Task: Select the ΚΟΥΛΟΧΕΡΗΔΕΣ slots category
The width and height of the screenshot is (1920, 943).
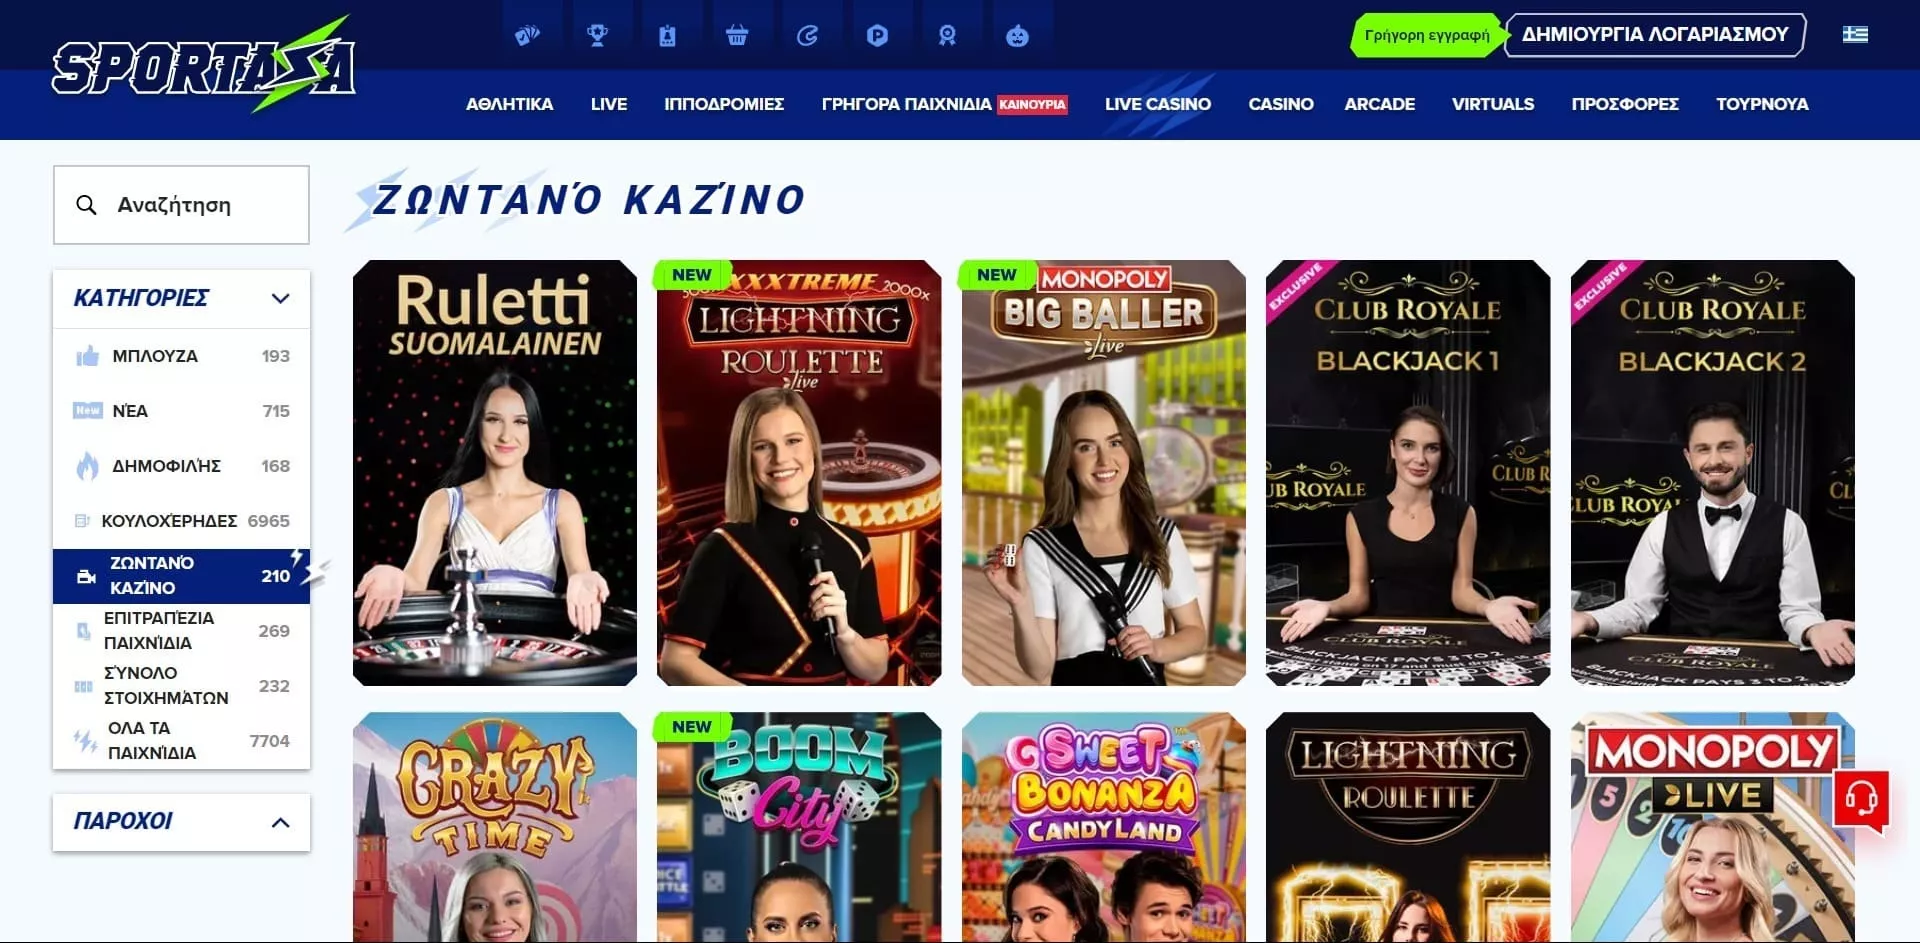Action: 181,521
